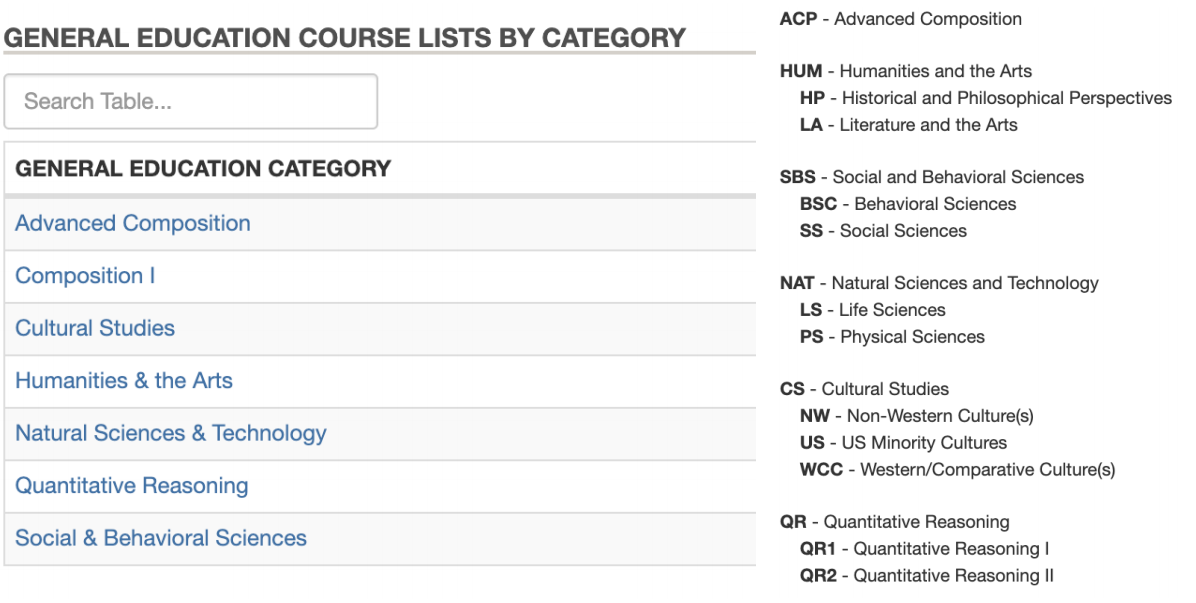Click the General Education Course Lists heading
The image size is (1196, 603).
(x=345, y=38)
